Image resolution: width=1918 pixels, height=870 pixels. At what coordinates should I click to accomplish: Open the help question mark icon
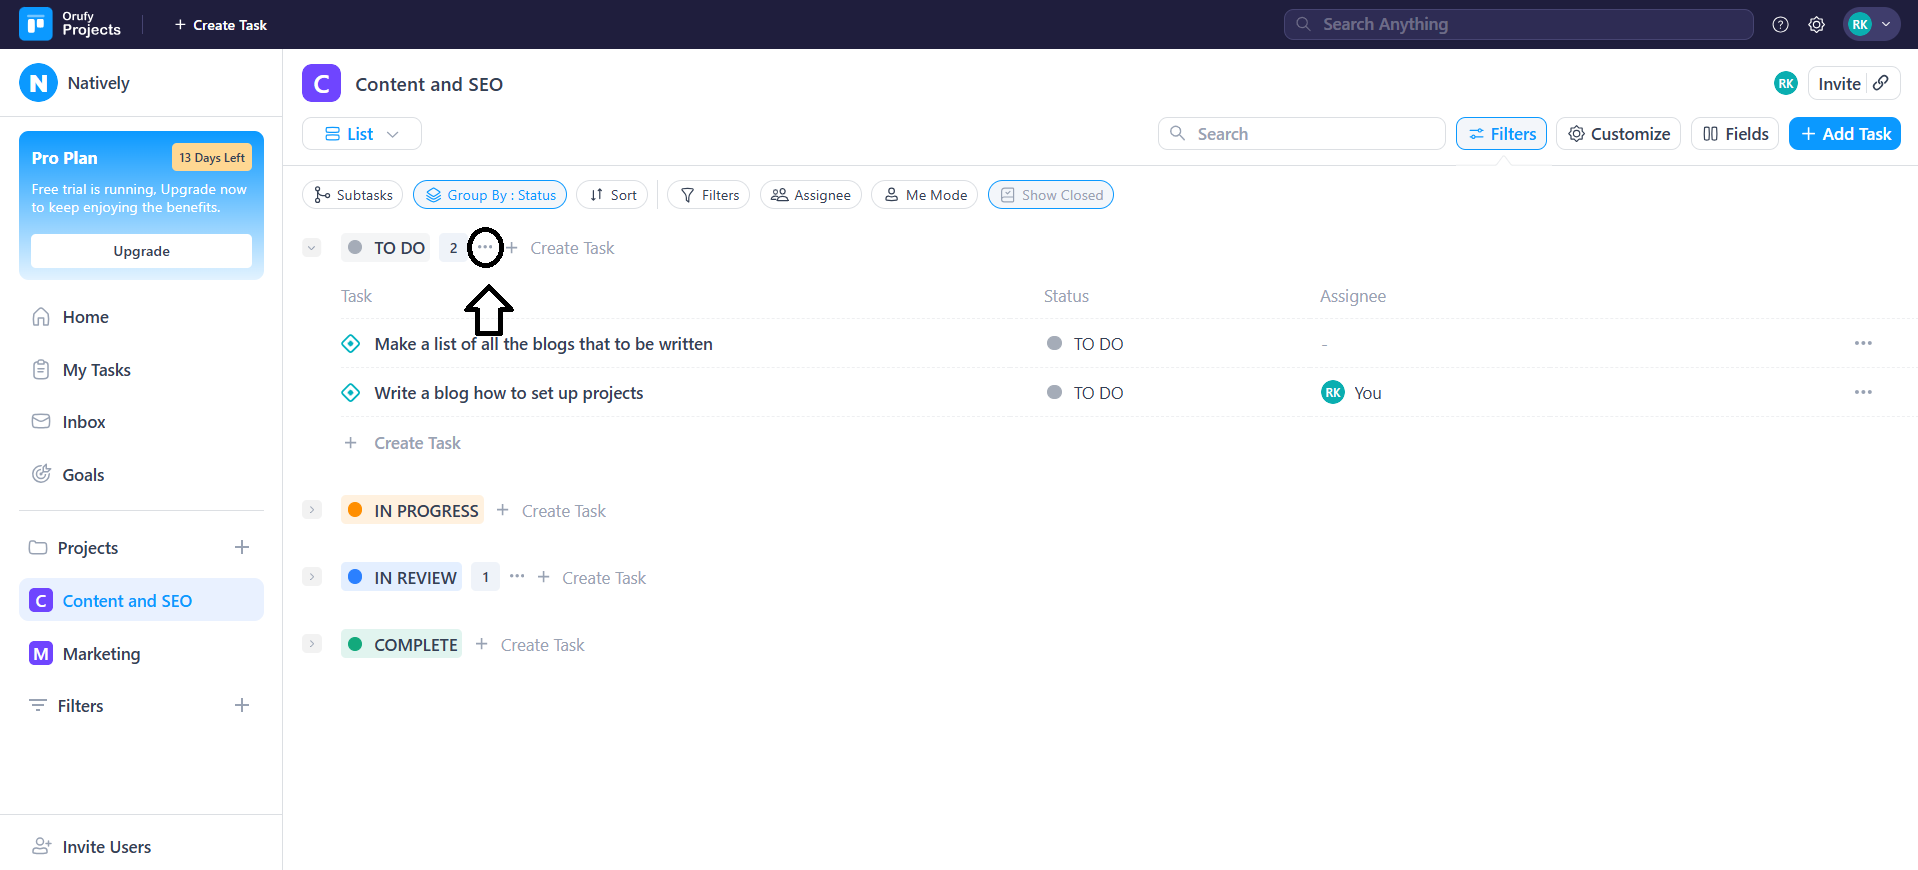point(1780,25)
